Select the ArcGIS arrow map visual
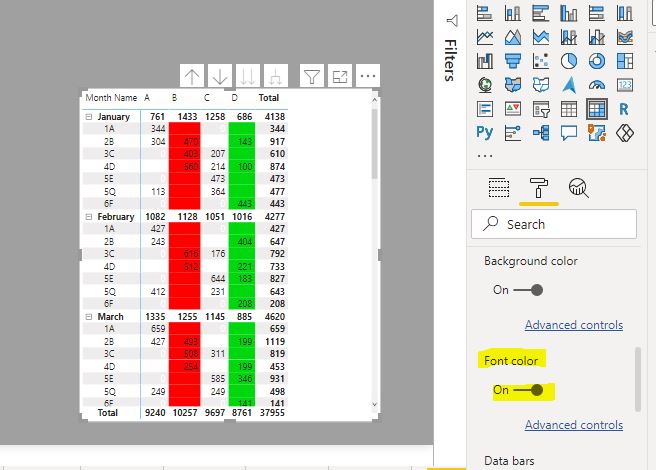 569,85
